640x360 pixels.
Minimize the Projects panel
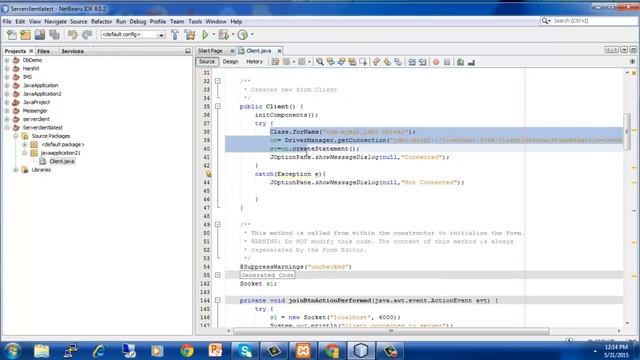coord(188,51)
